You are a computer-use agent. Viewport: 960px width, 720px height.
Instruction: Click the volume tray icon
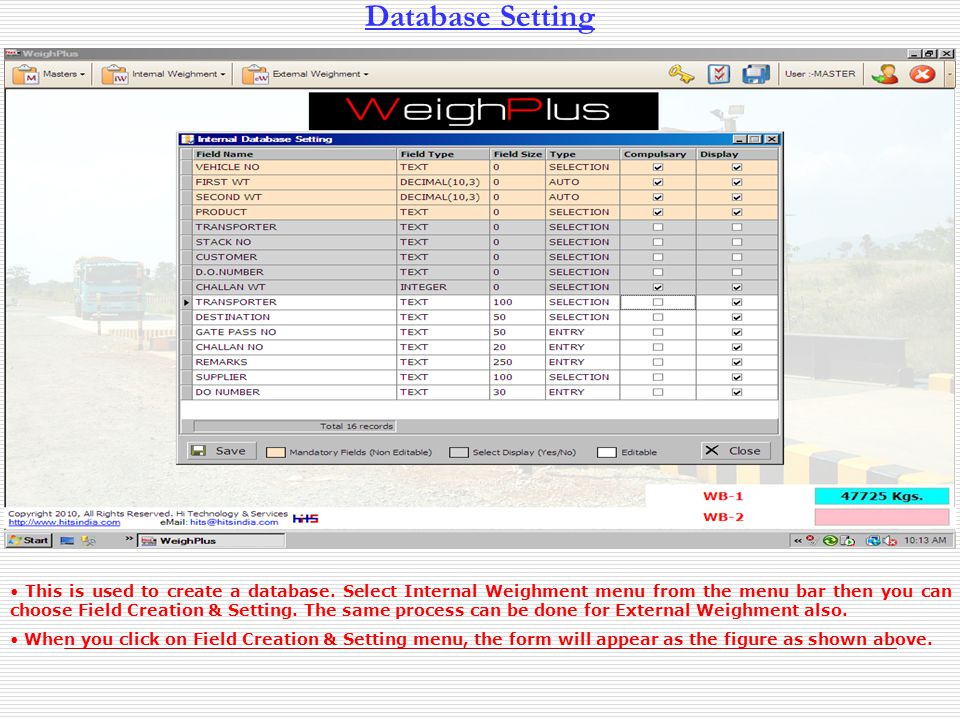click(x=890, y=541)
